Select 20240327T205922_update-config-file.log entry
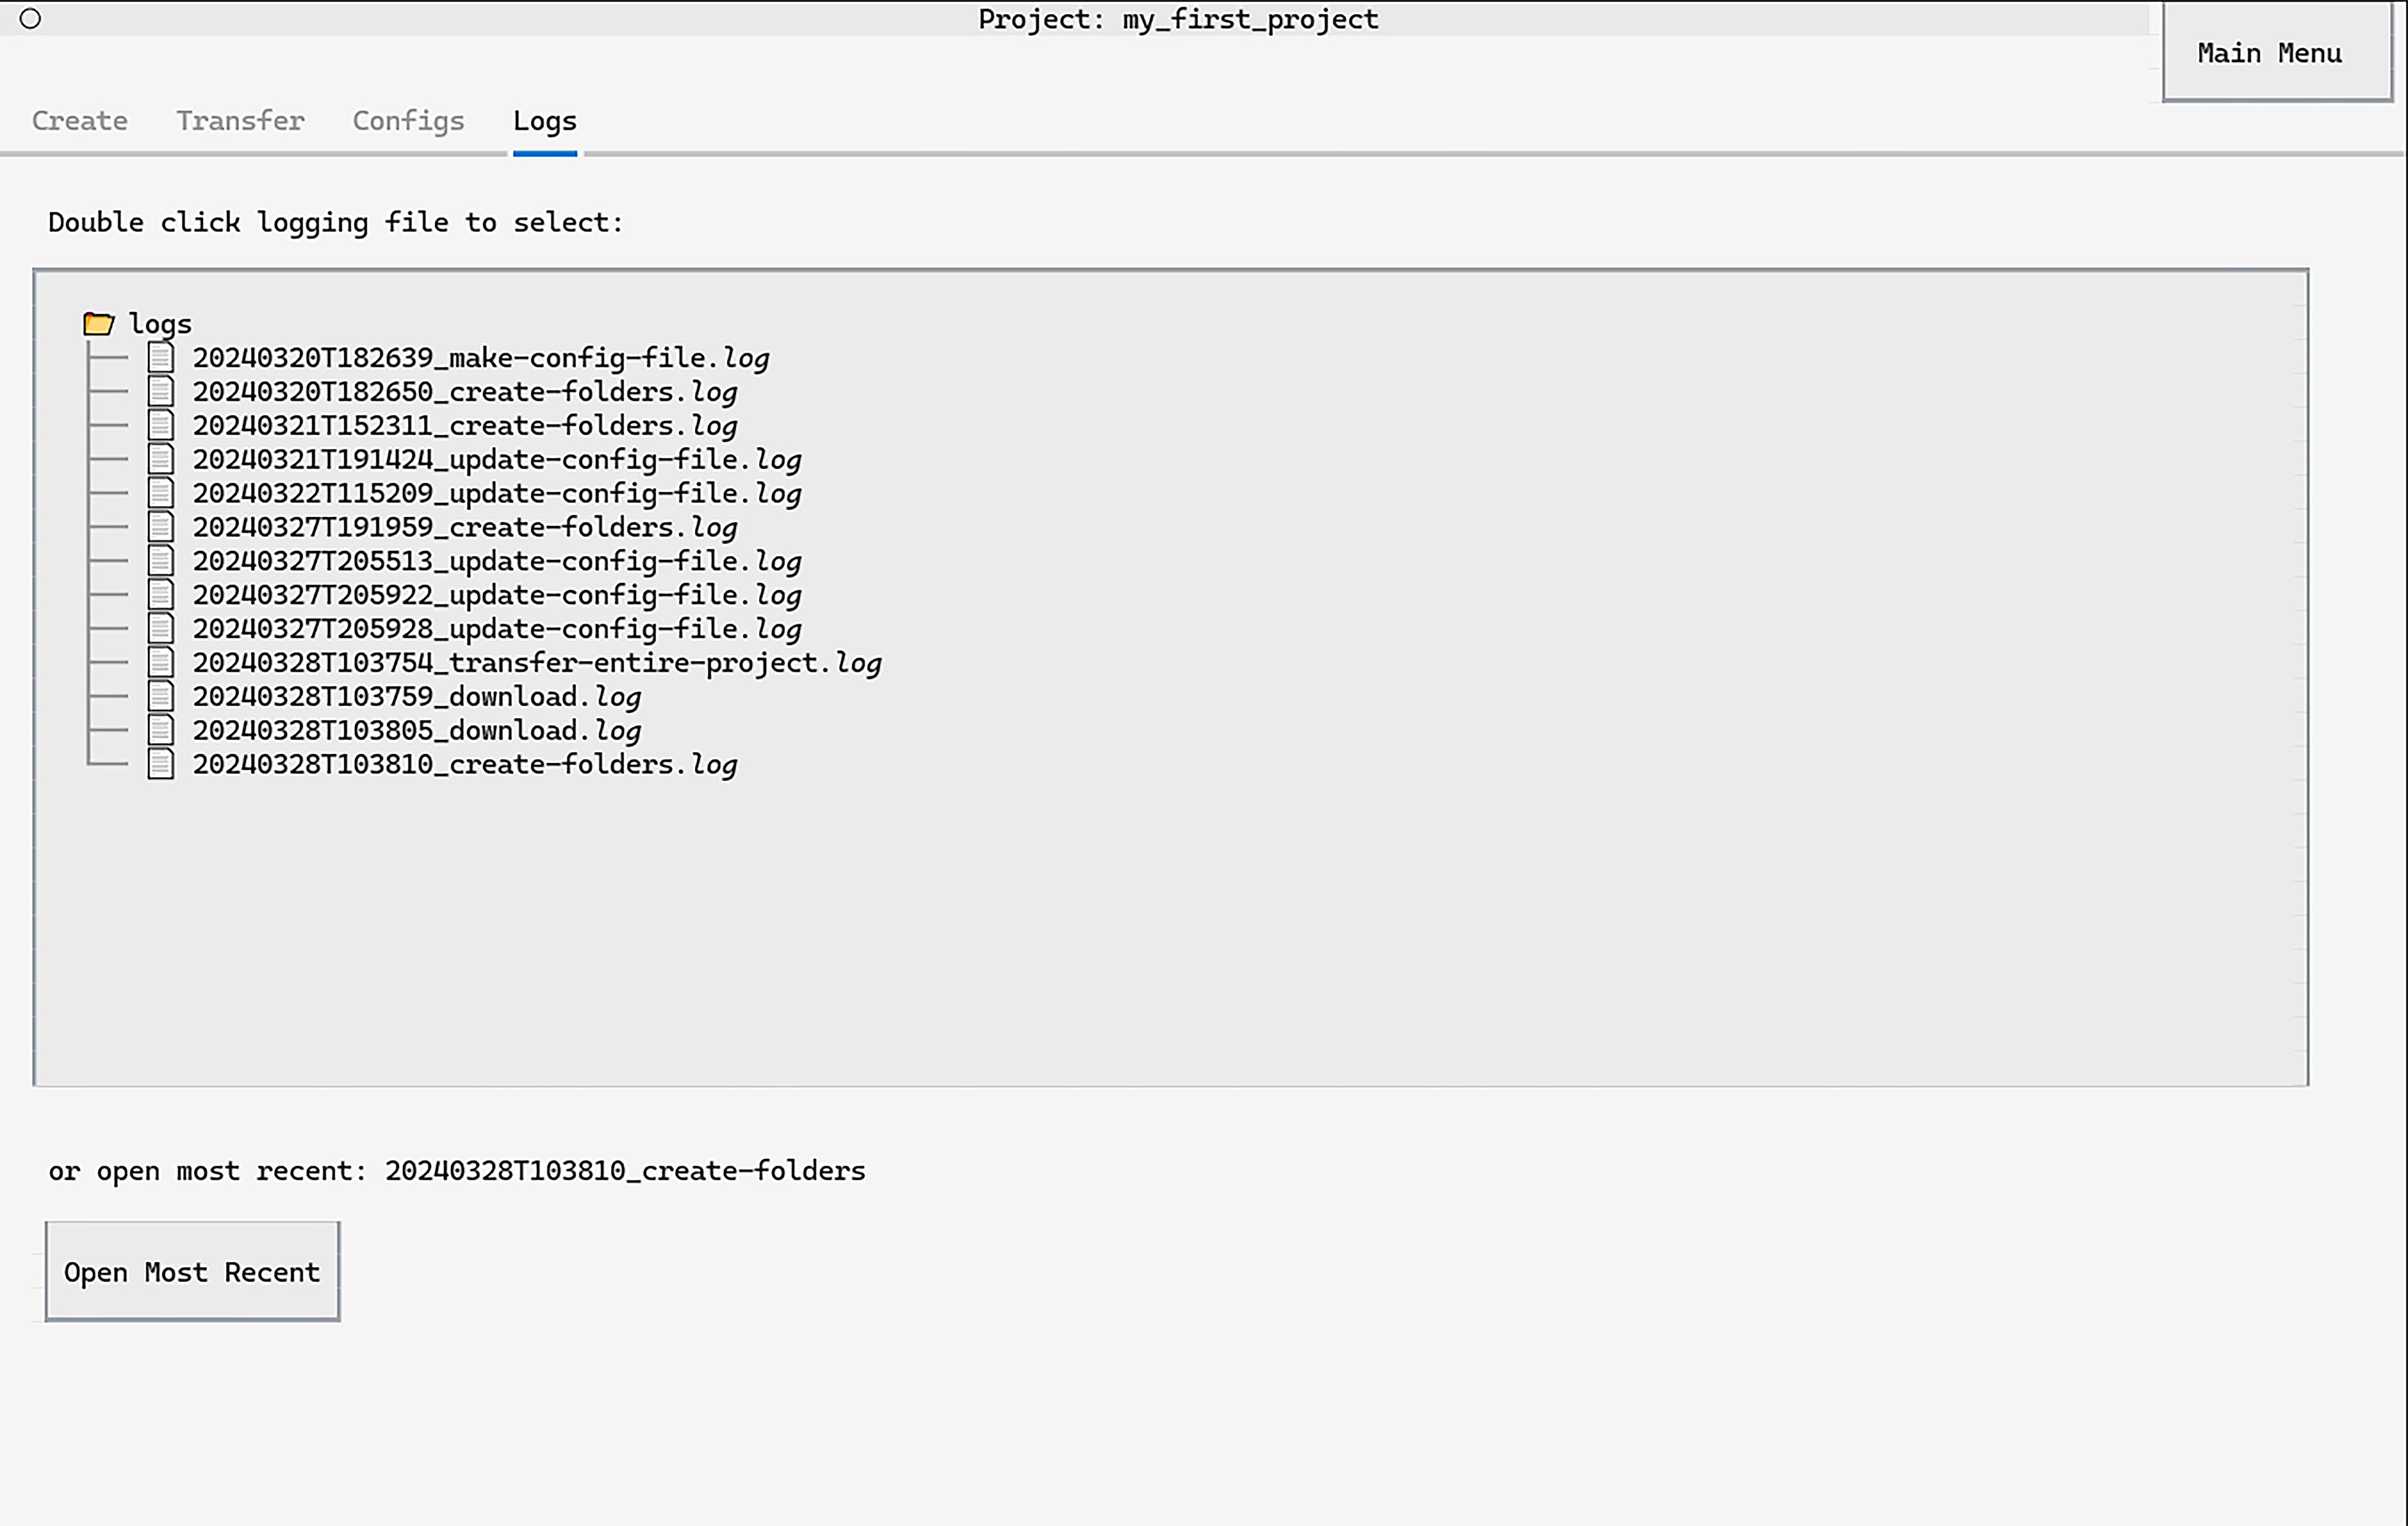This screenshot has width=2408, height=1526. coord(497,595)
